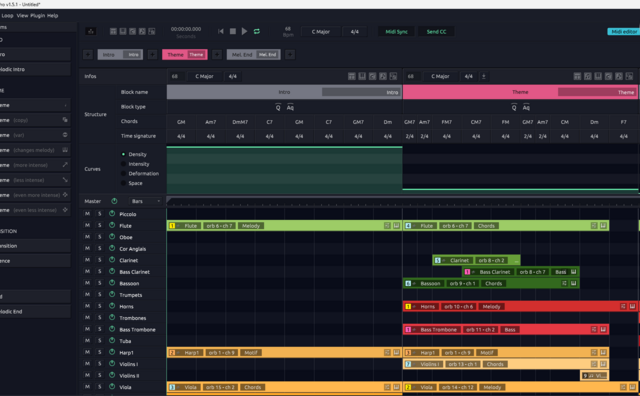Click the icon on Theme (even more intense)
The image size is (640, 396).
(65, 195)
